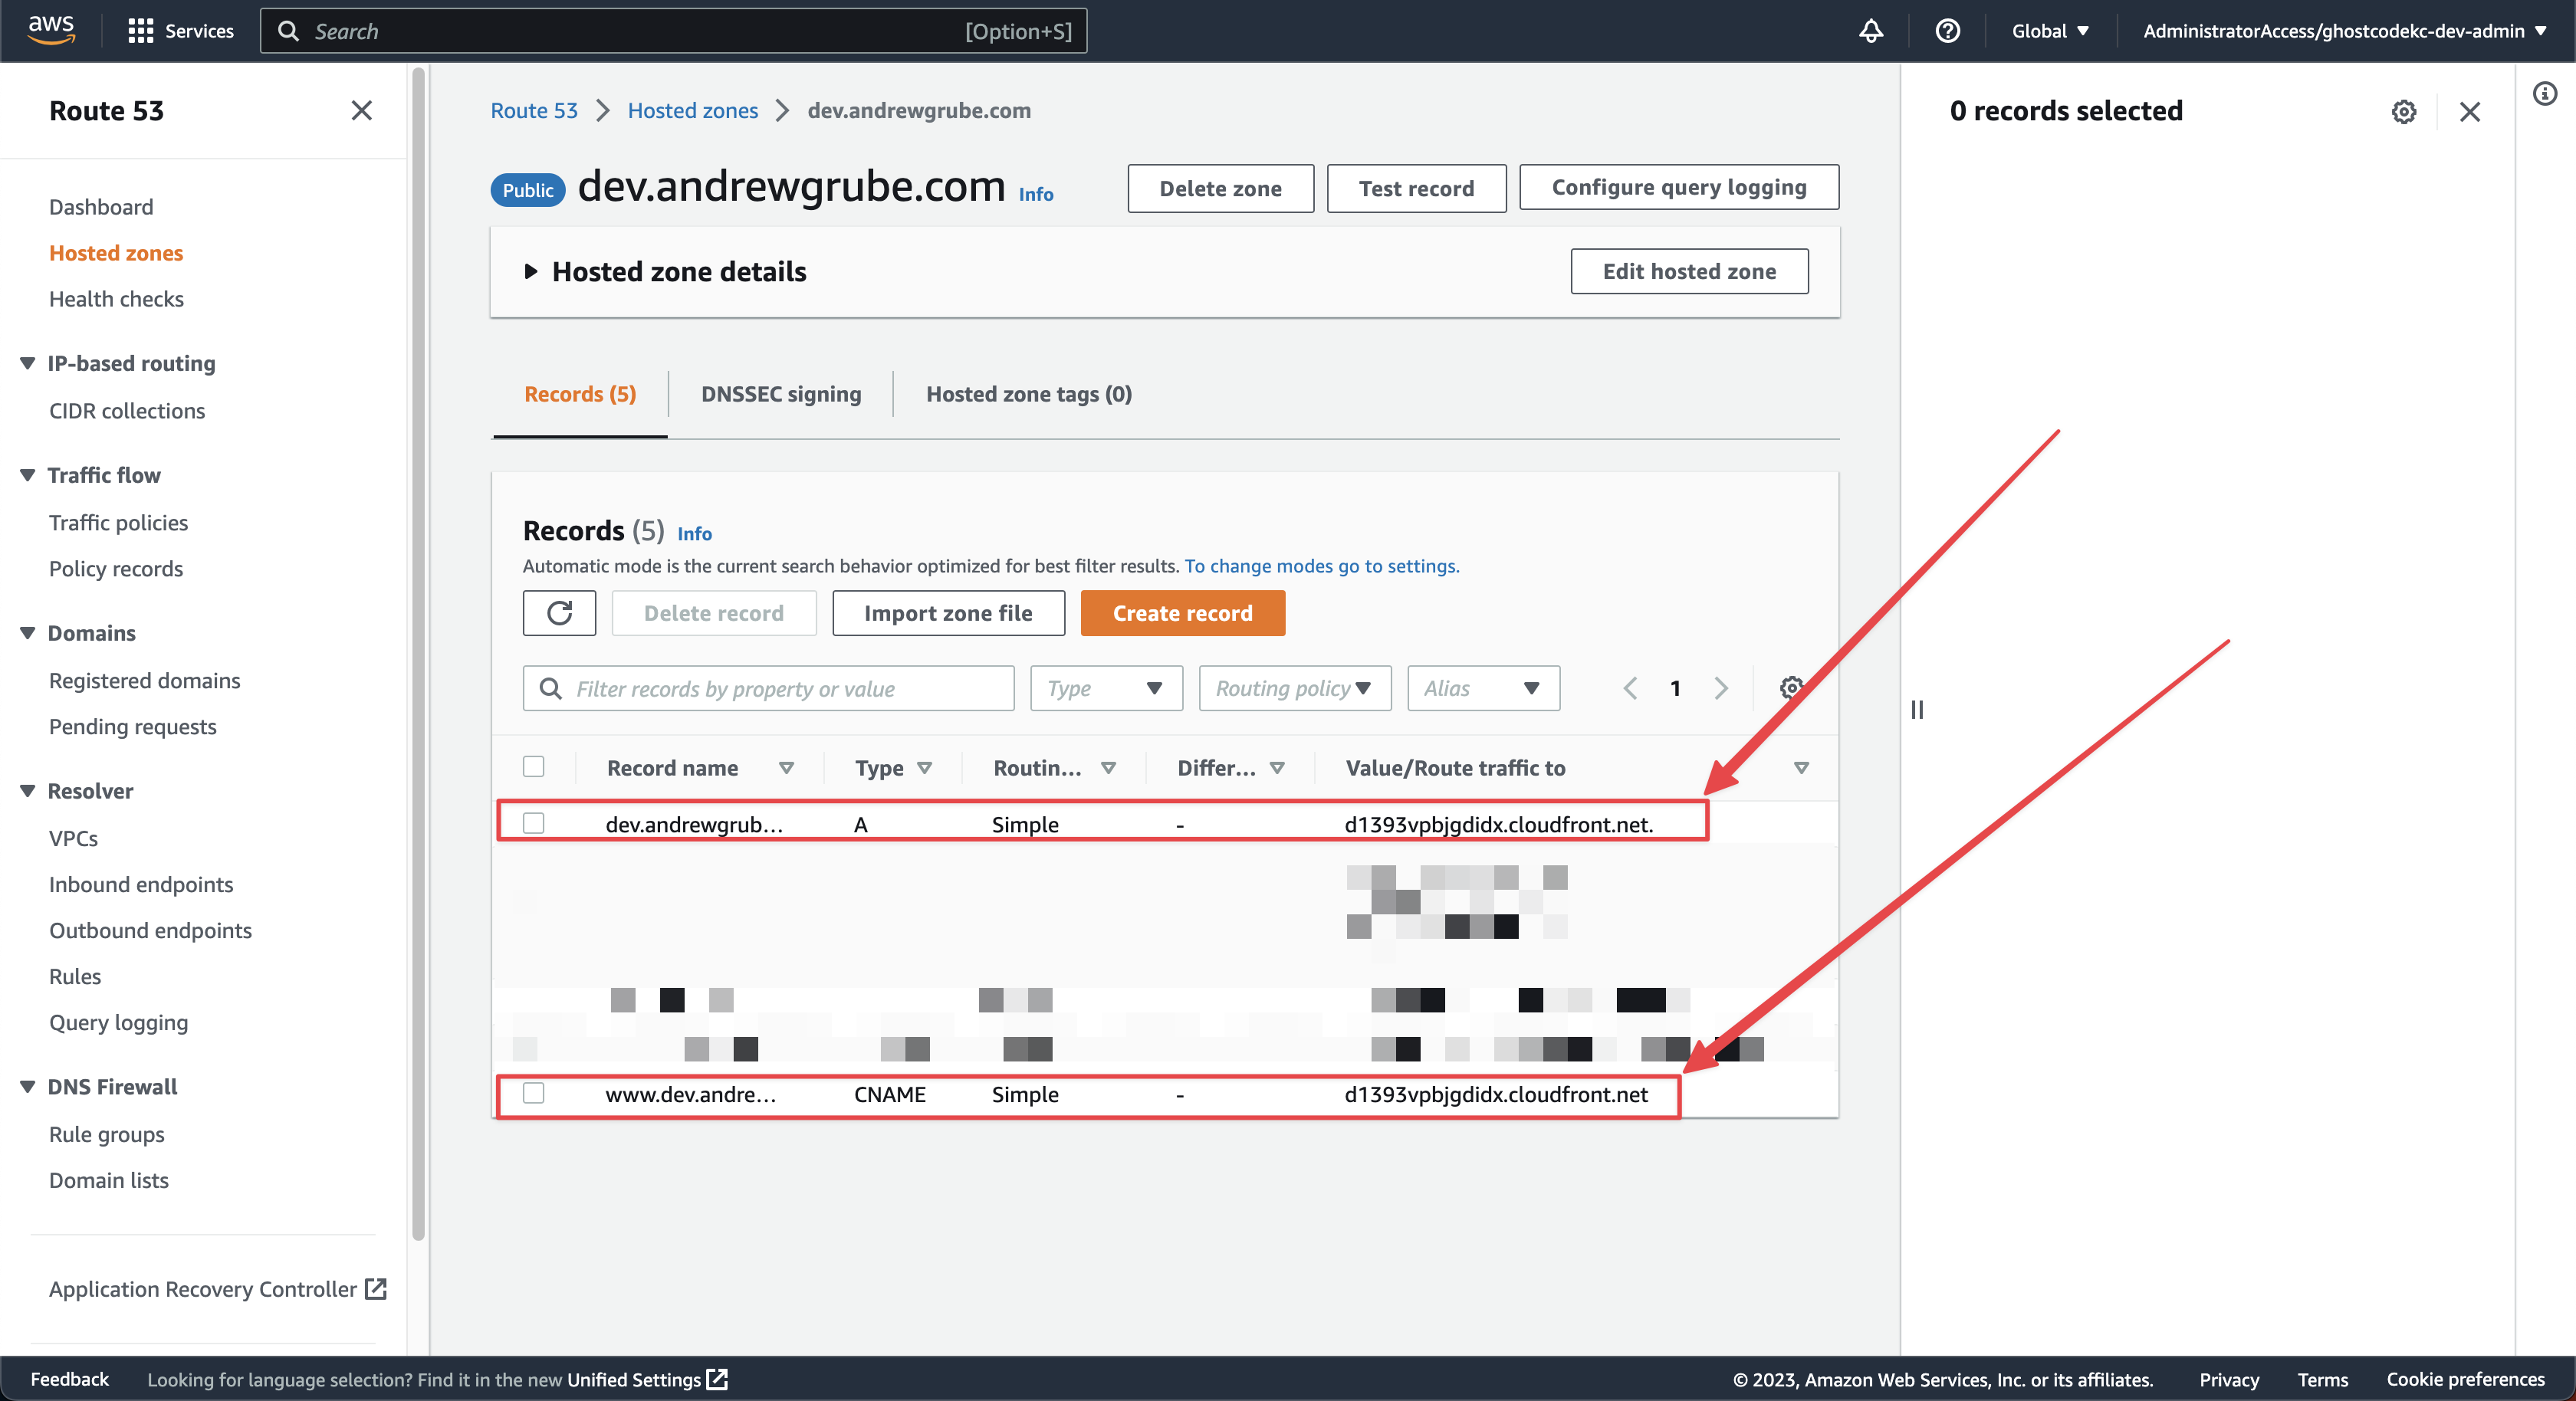Open Registered domains in the sidebar
Image resolution: width=2576 pixels, height=1401 pixels.
click(145, 681)
